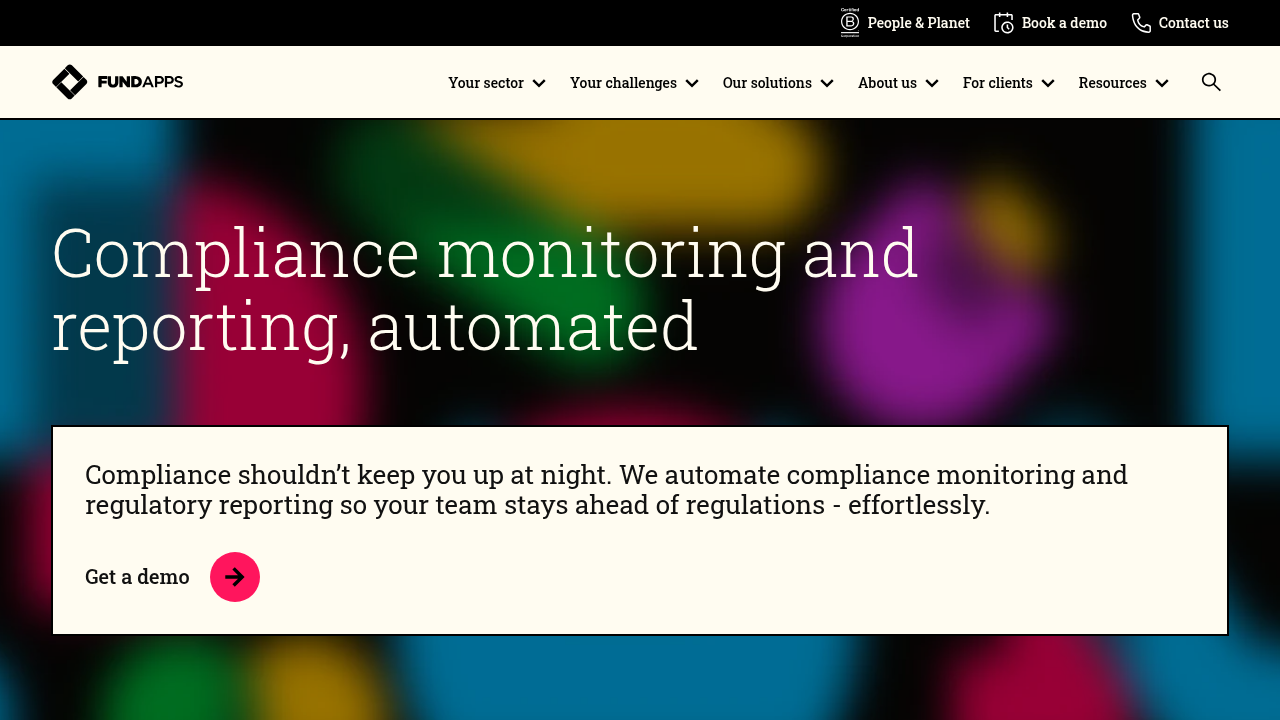Click the phone handset icon
The height and width of the screenshot is (720, 1280).
1141,22
